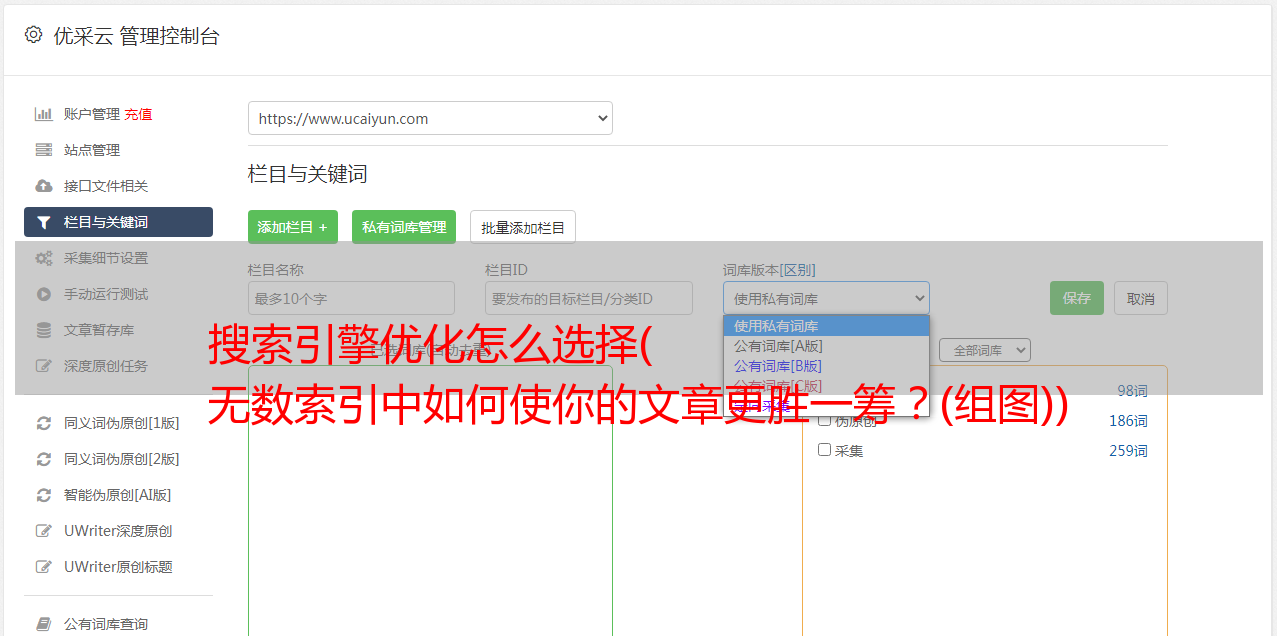This screenshot has width=1277, height=636.
Task: Click the filter icon for 栏目与关键词
Action: pos(43,222)
